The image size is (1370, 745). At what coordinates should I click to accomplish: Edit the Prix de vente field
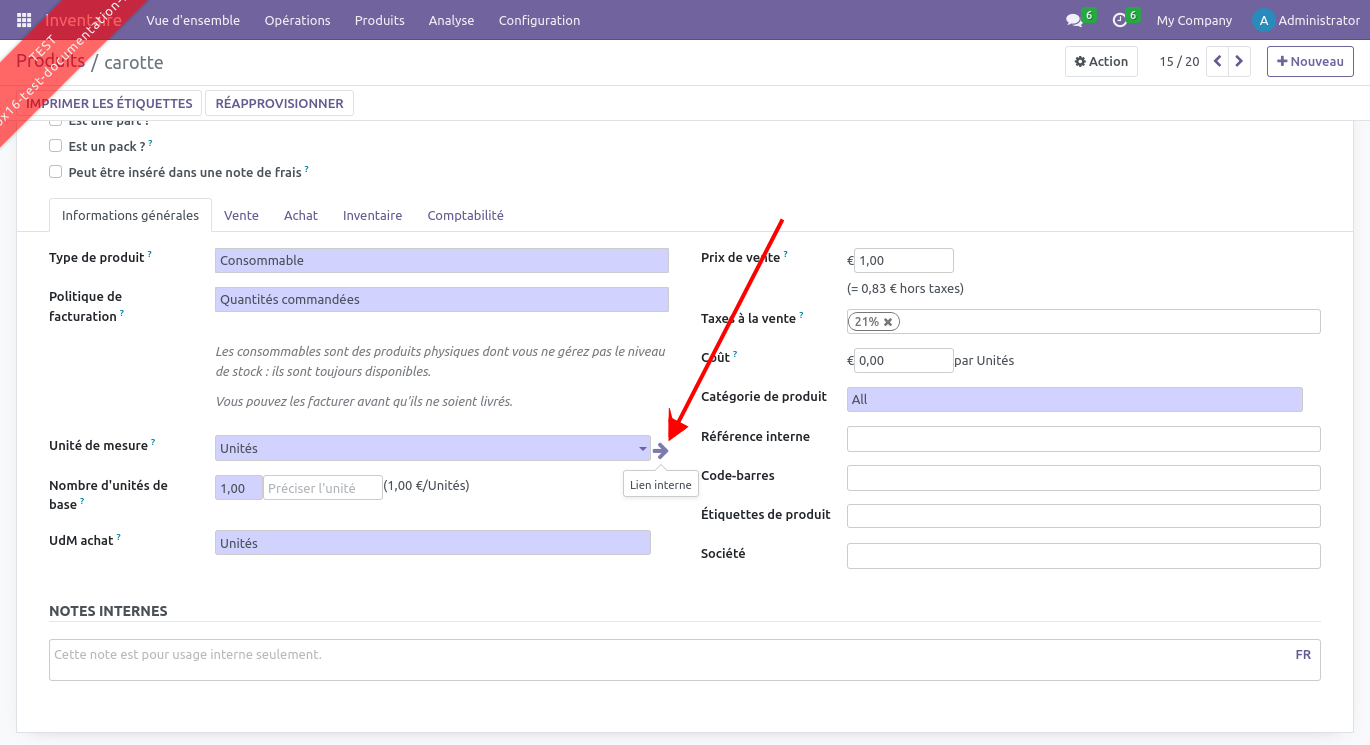pyautogui.click(x=904, y=260)
